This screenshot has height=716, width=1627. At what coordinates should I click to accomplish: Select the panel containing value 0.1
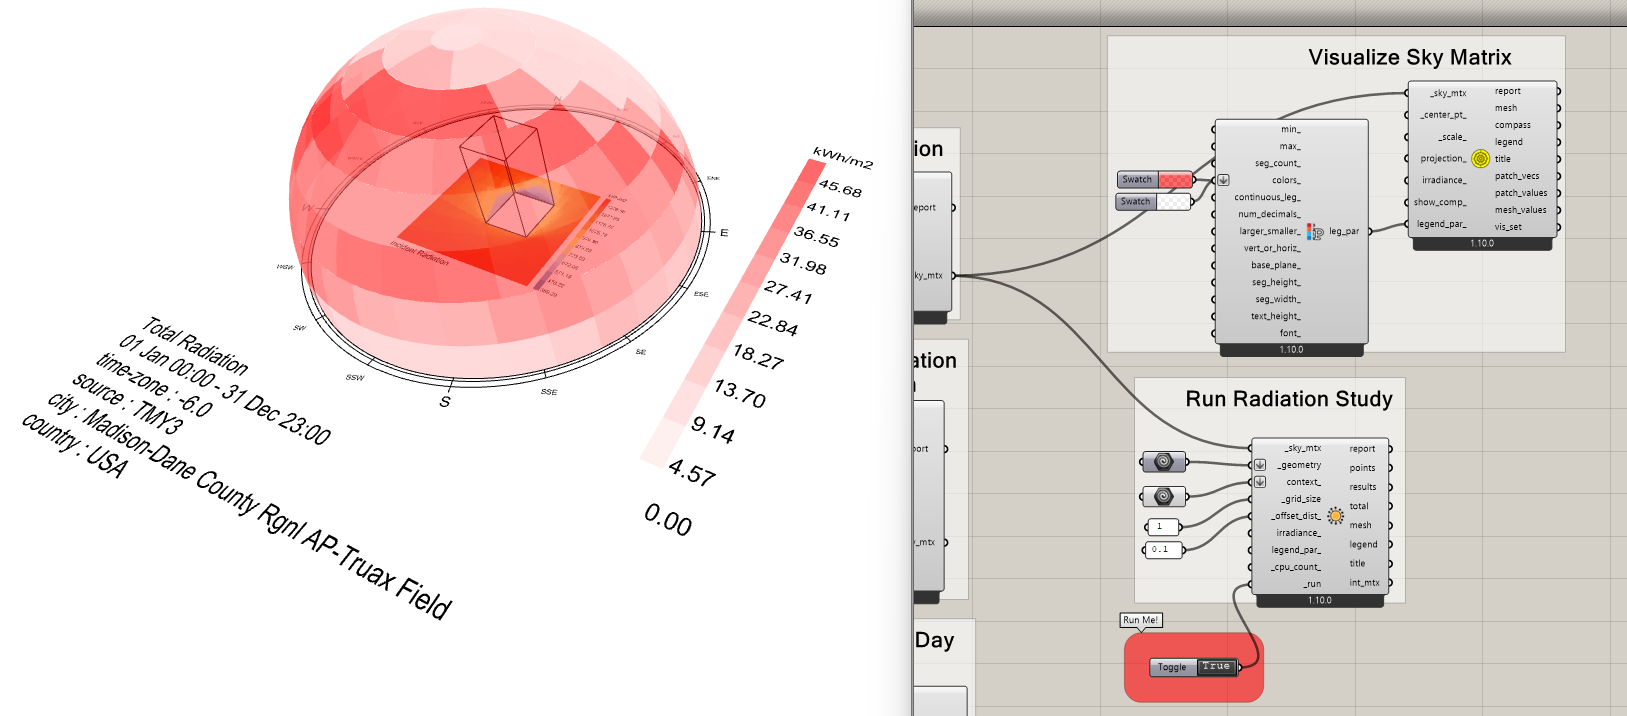(x=1162, y=549)
